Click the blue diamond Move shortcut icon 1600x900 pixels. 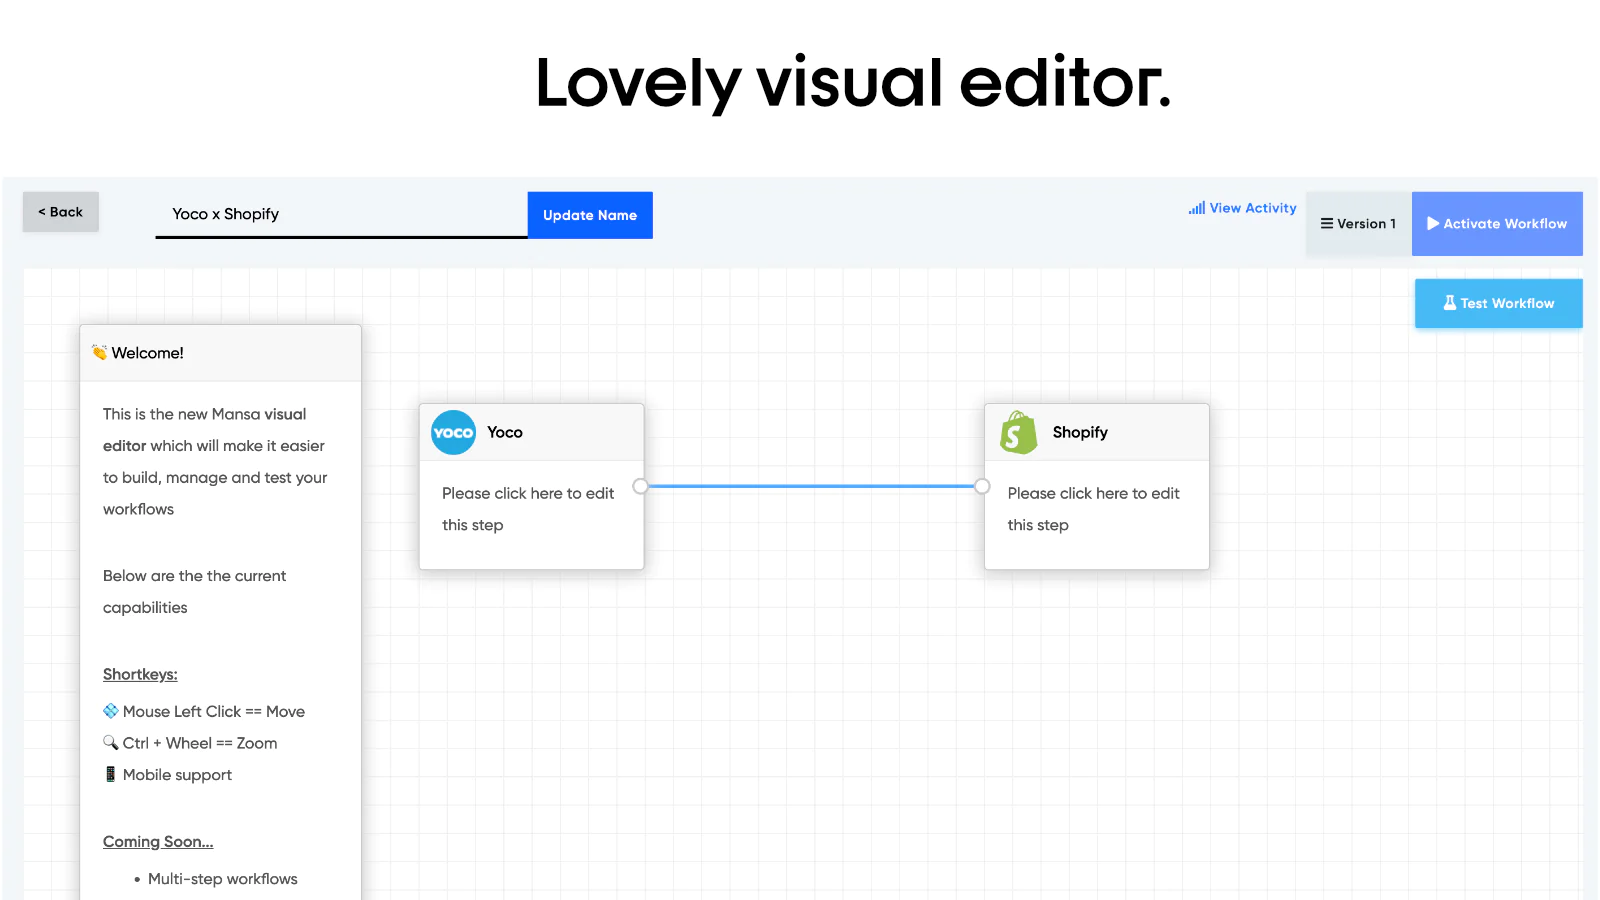[110, 711]
